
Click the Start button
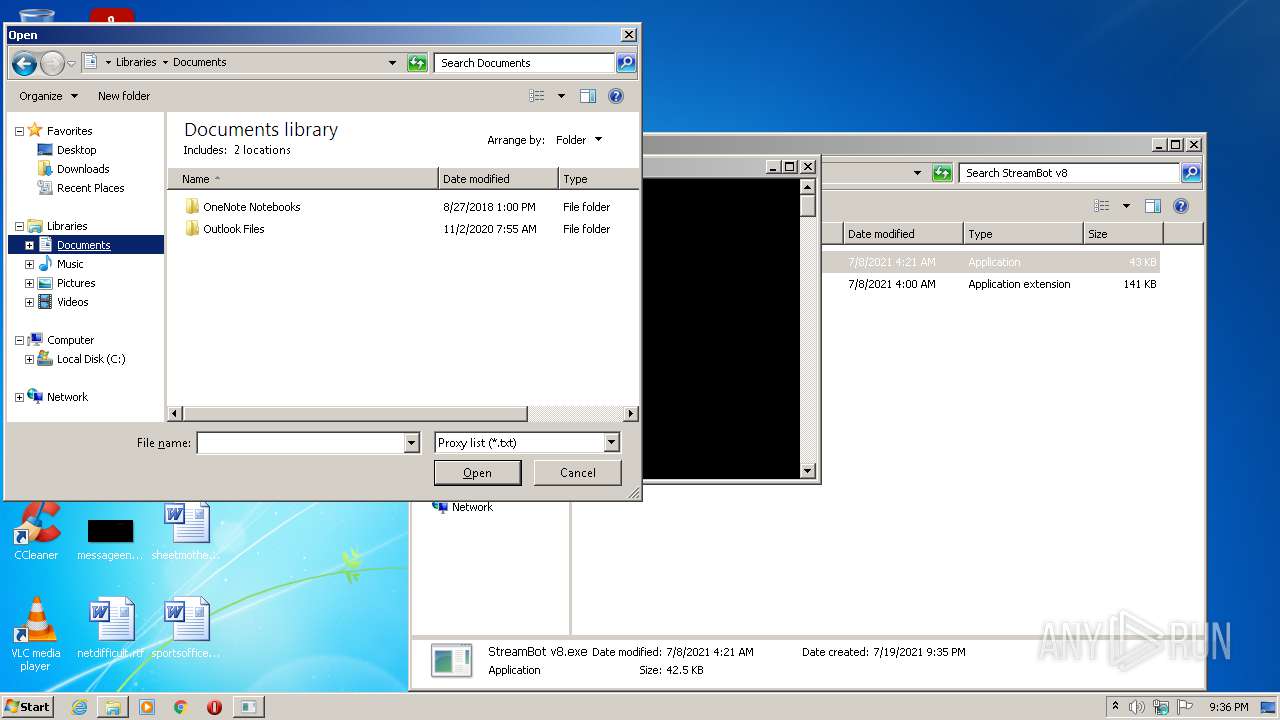click(x=27, y=706)
